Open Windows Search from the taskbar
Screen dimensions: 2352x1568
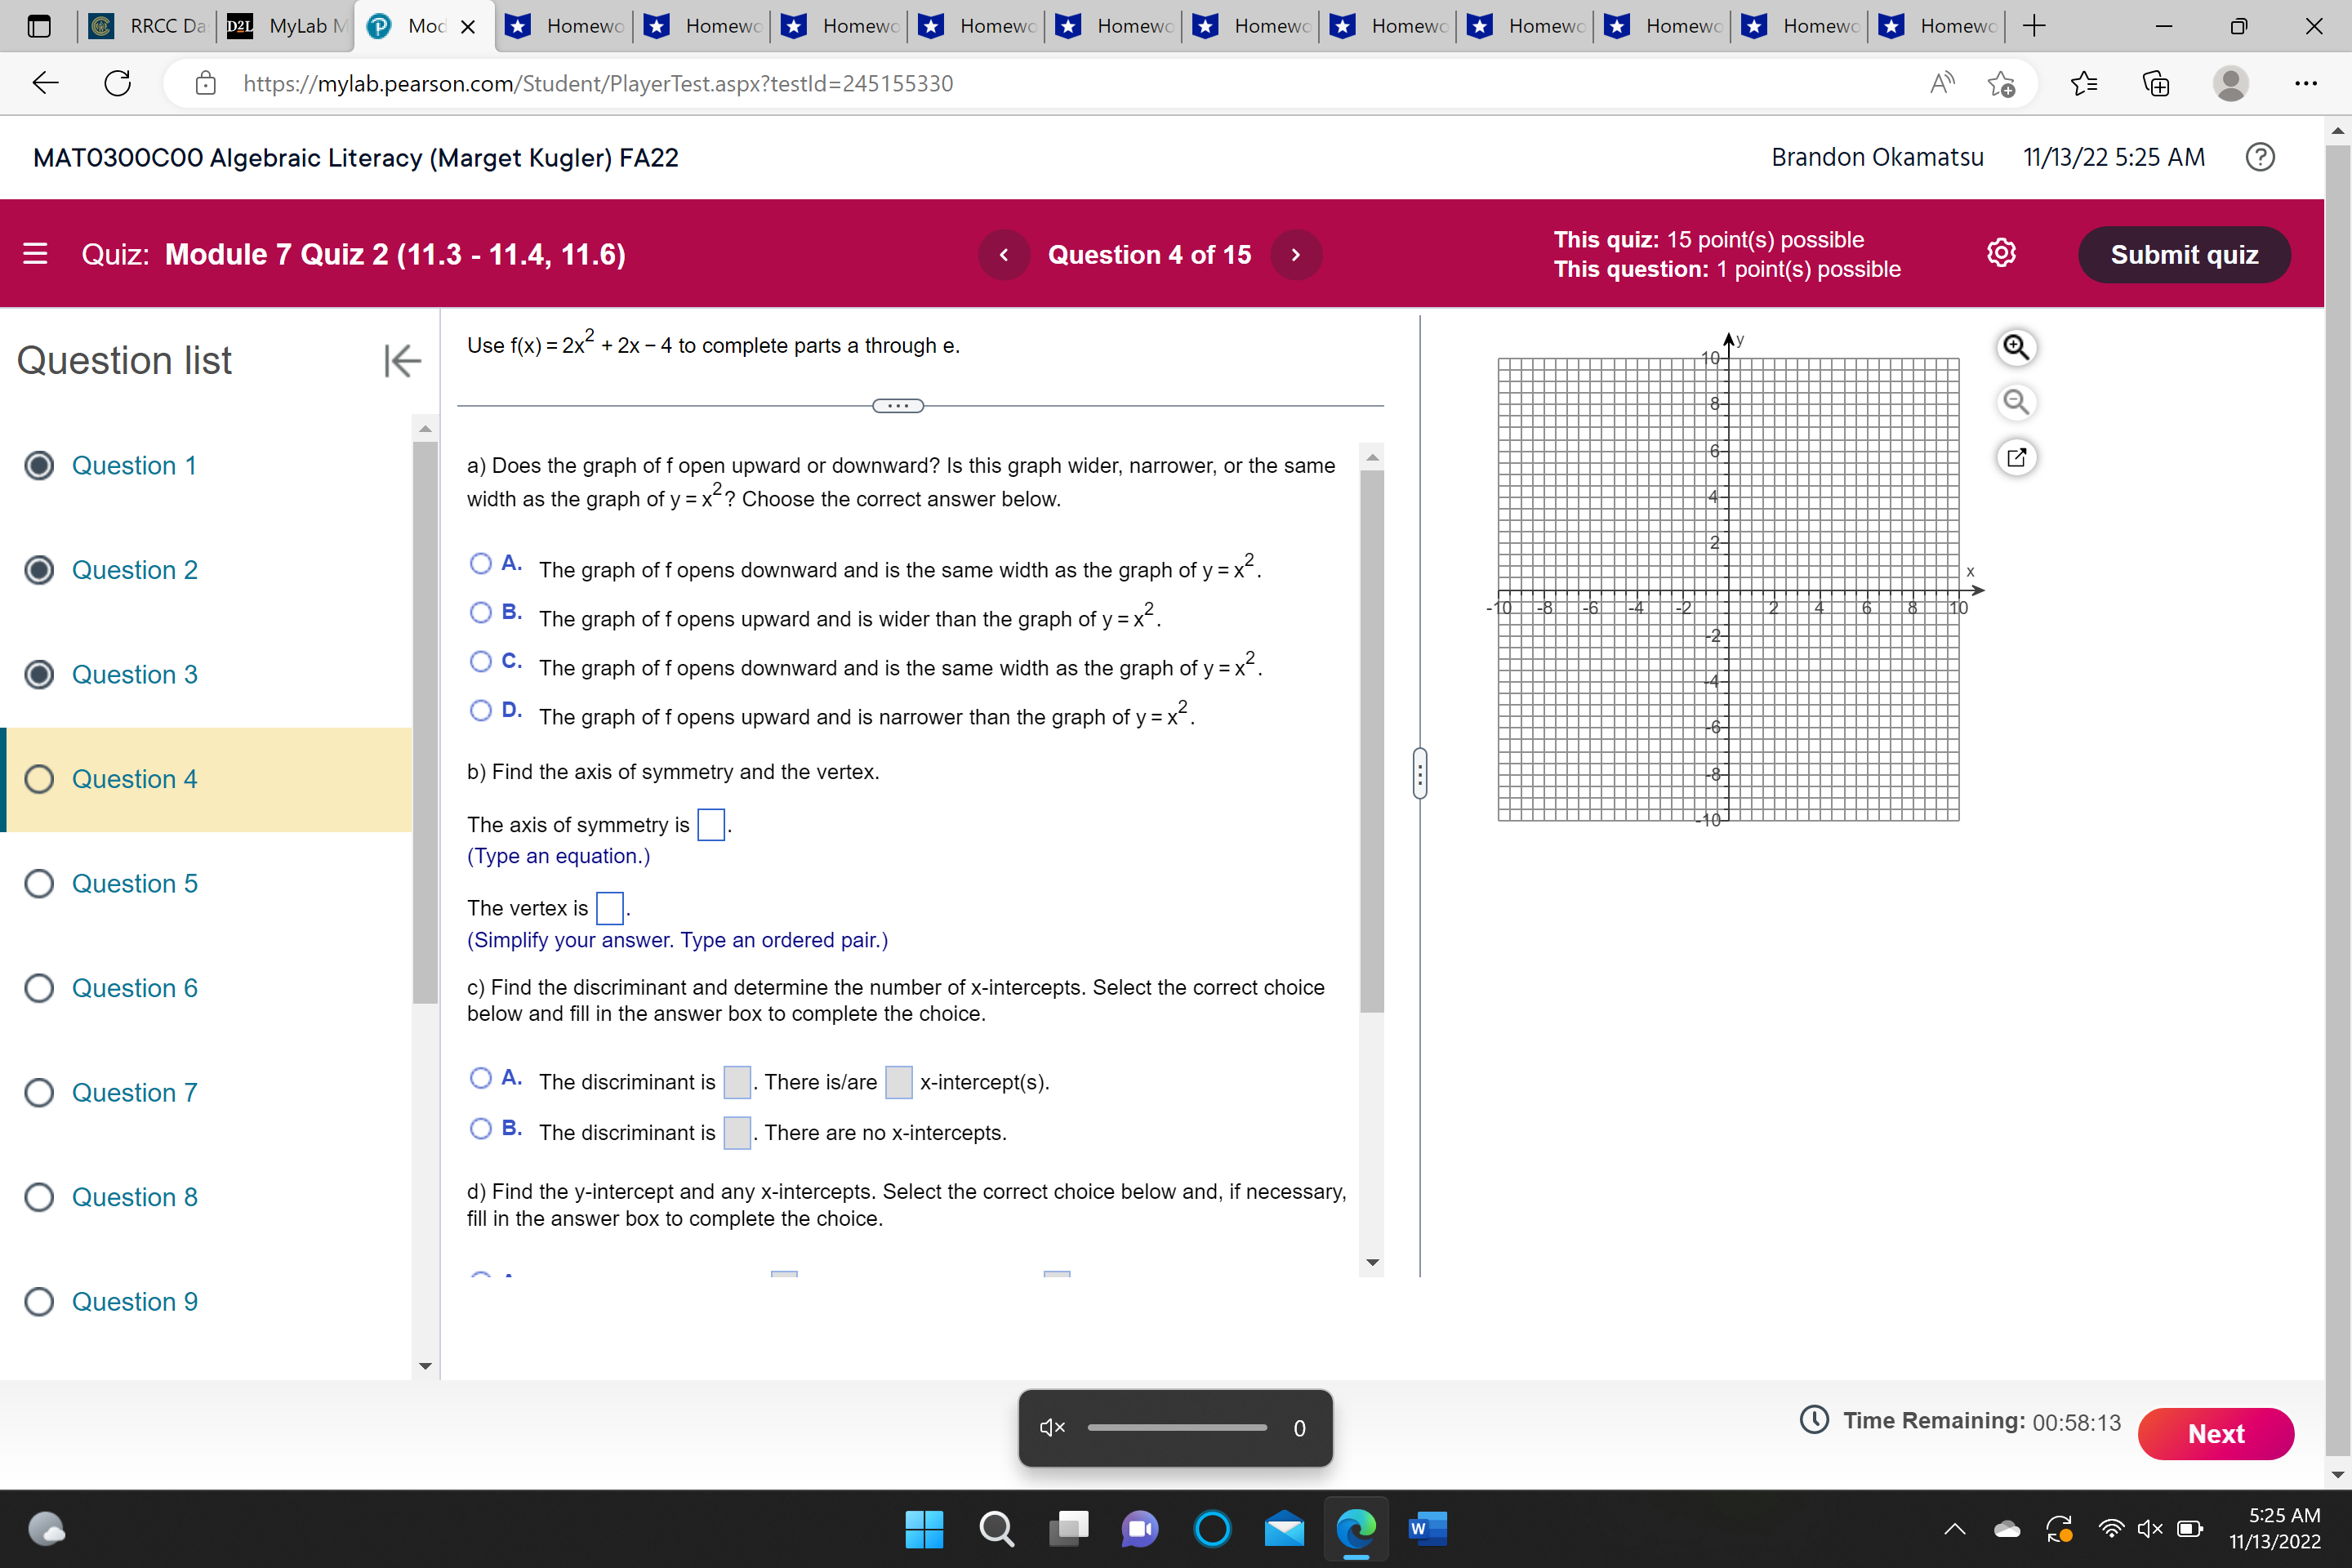coord(996,1529)
